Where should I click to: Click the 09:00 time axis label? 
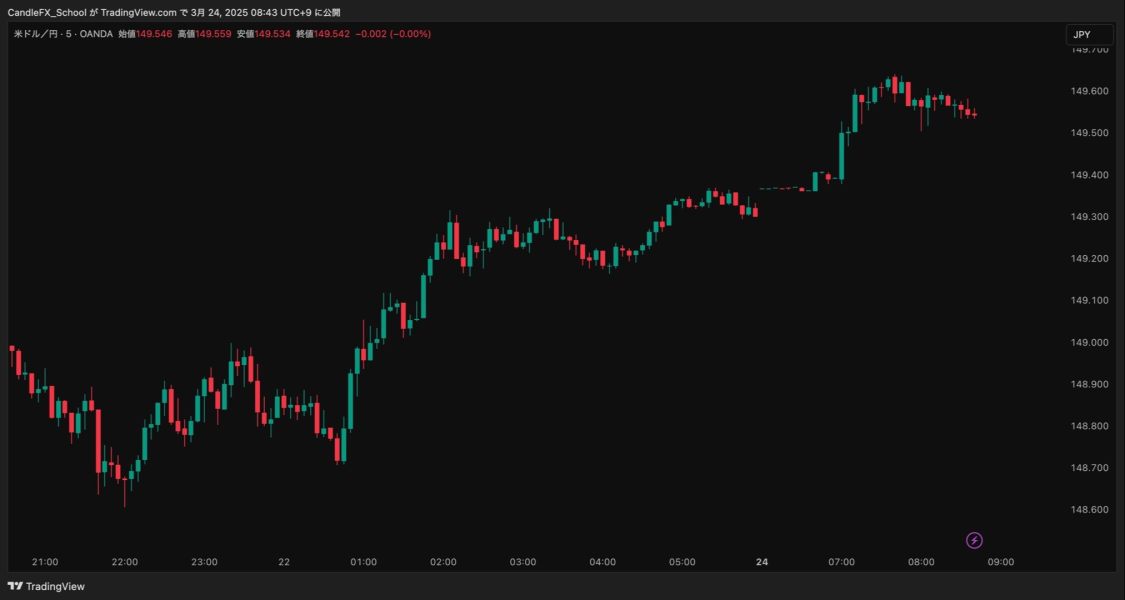(1001, 562)
